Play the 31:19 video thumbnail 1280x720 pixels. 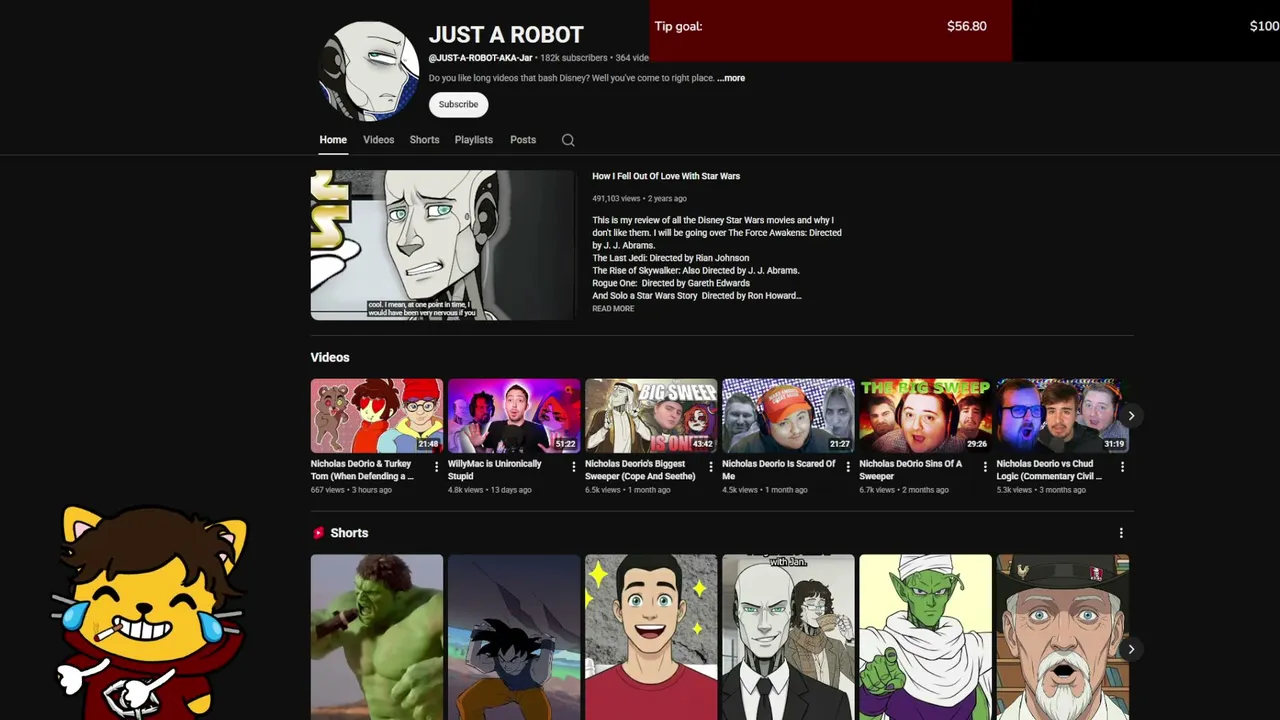coord(1062,416)
